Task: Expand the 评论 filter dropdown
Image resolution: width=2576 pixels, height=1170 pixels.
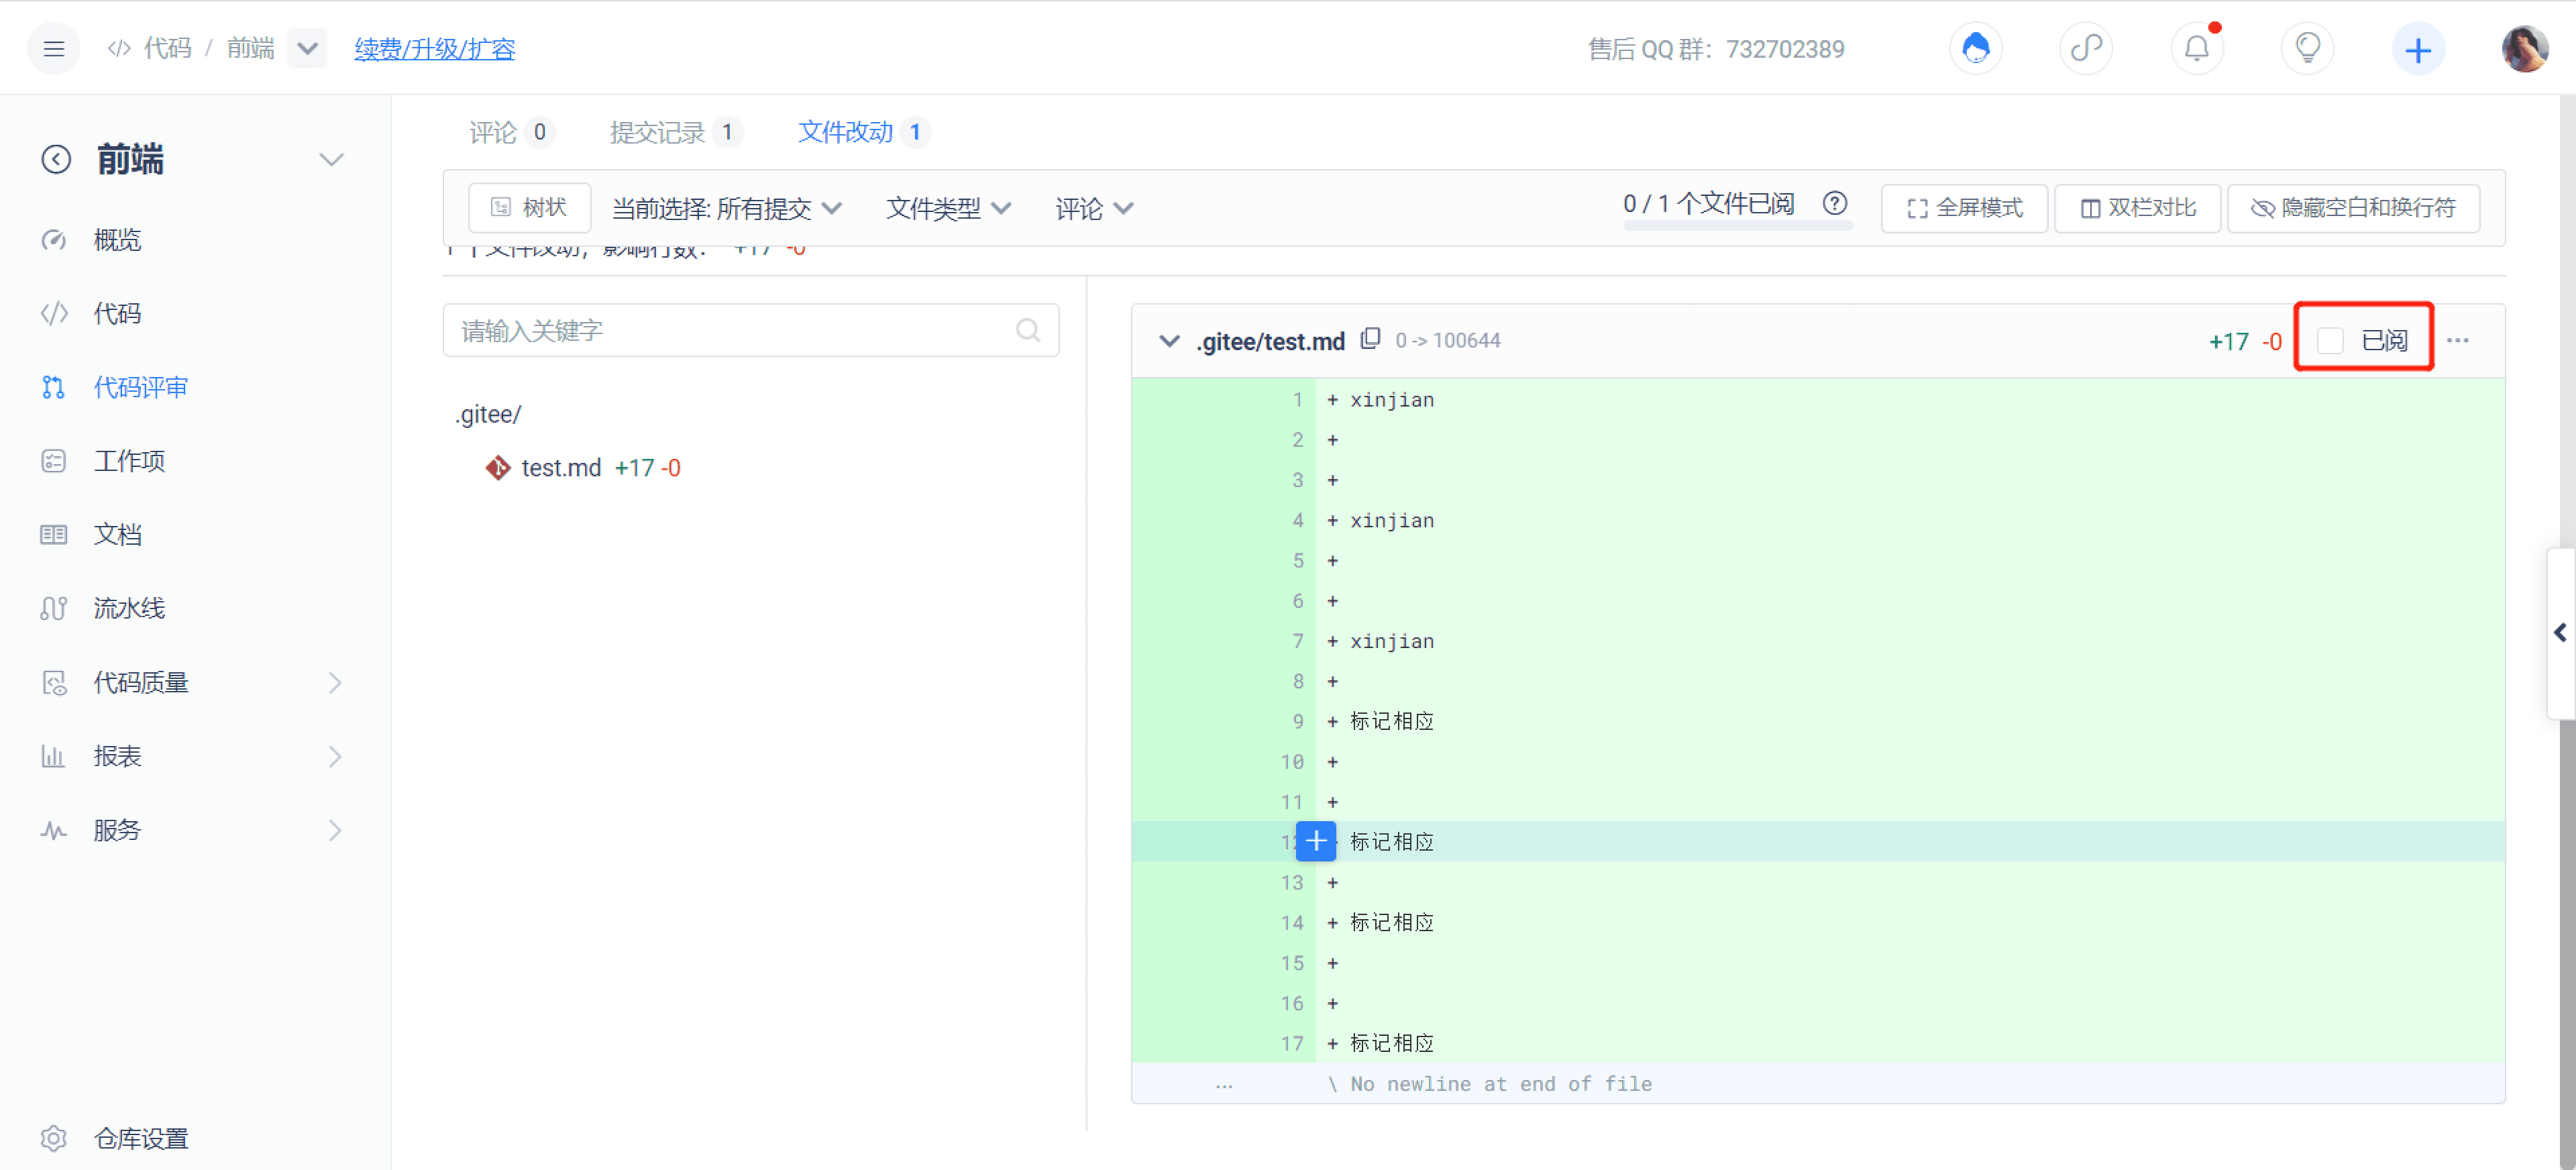Action: point(1093,209)
